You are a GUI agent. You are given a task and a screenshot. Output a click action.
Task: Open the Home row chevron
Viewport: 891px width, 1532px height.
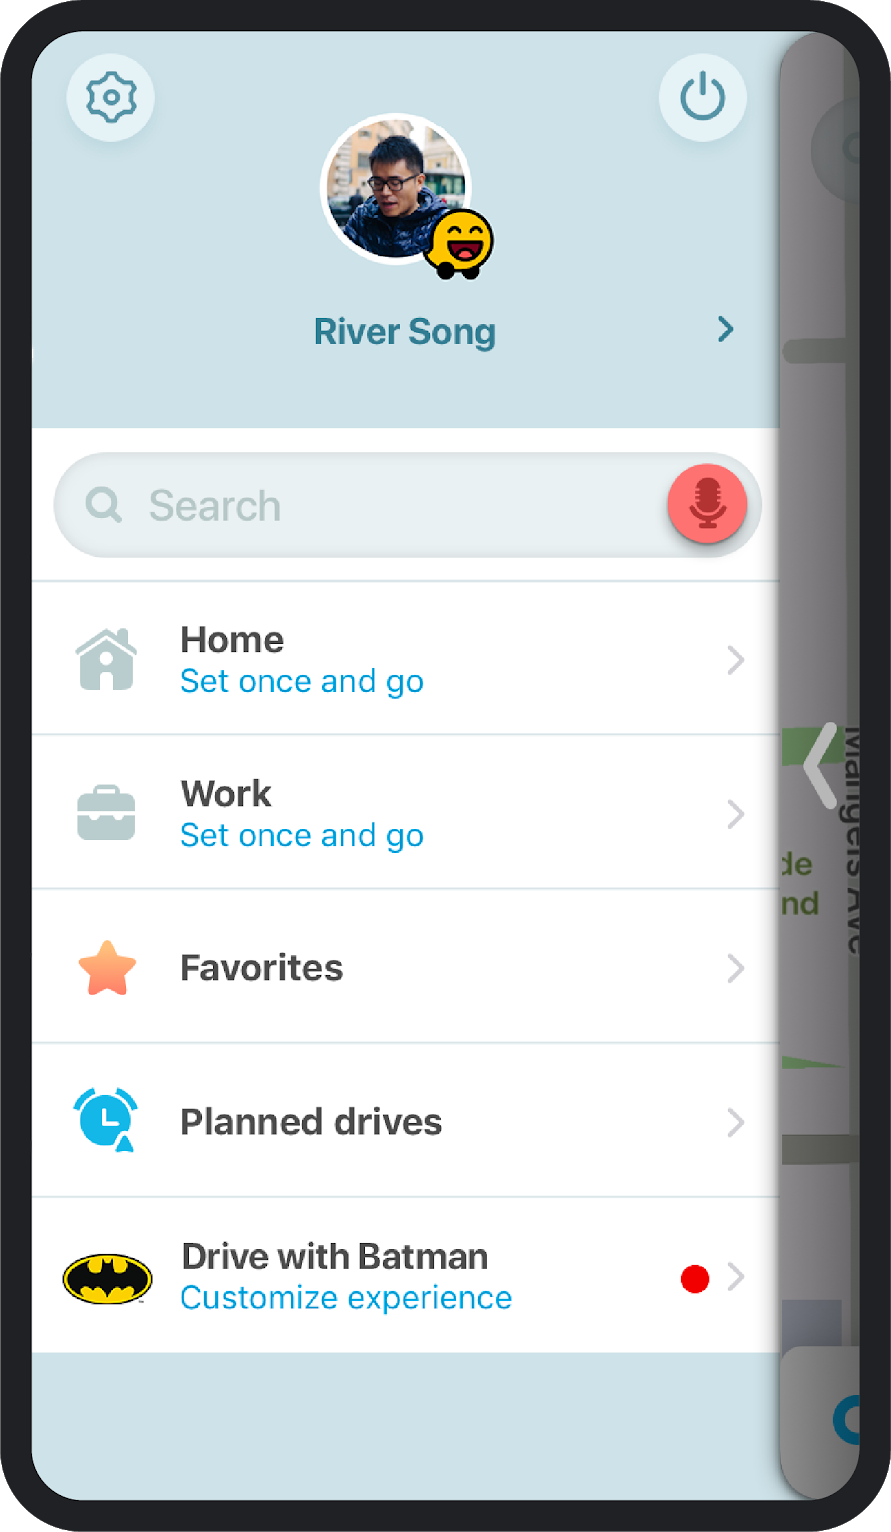click(736, 660)
